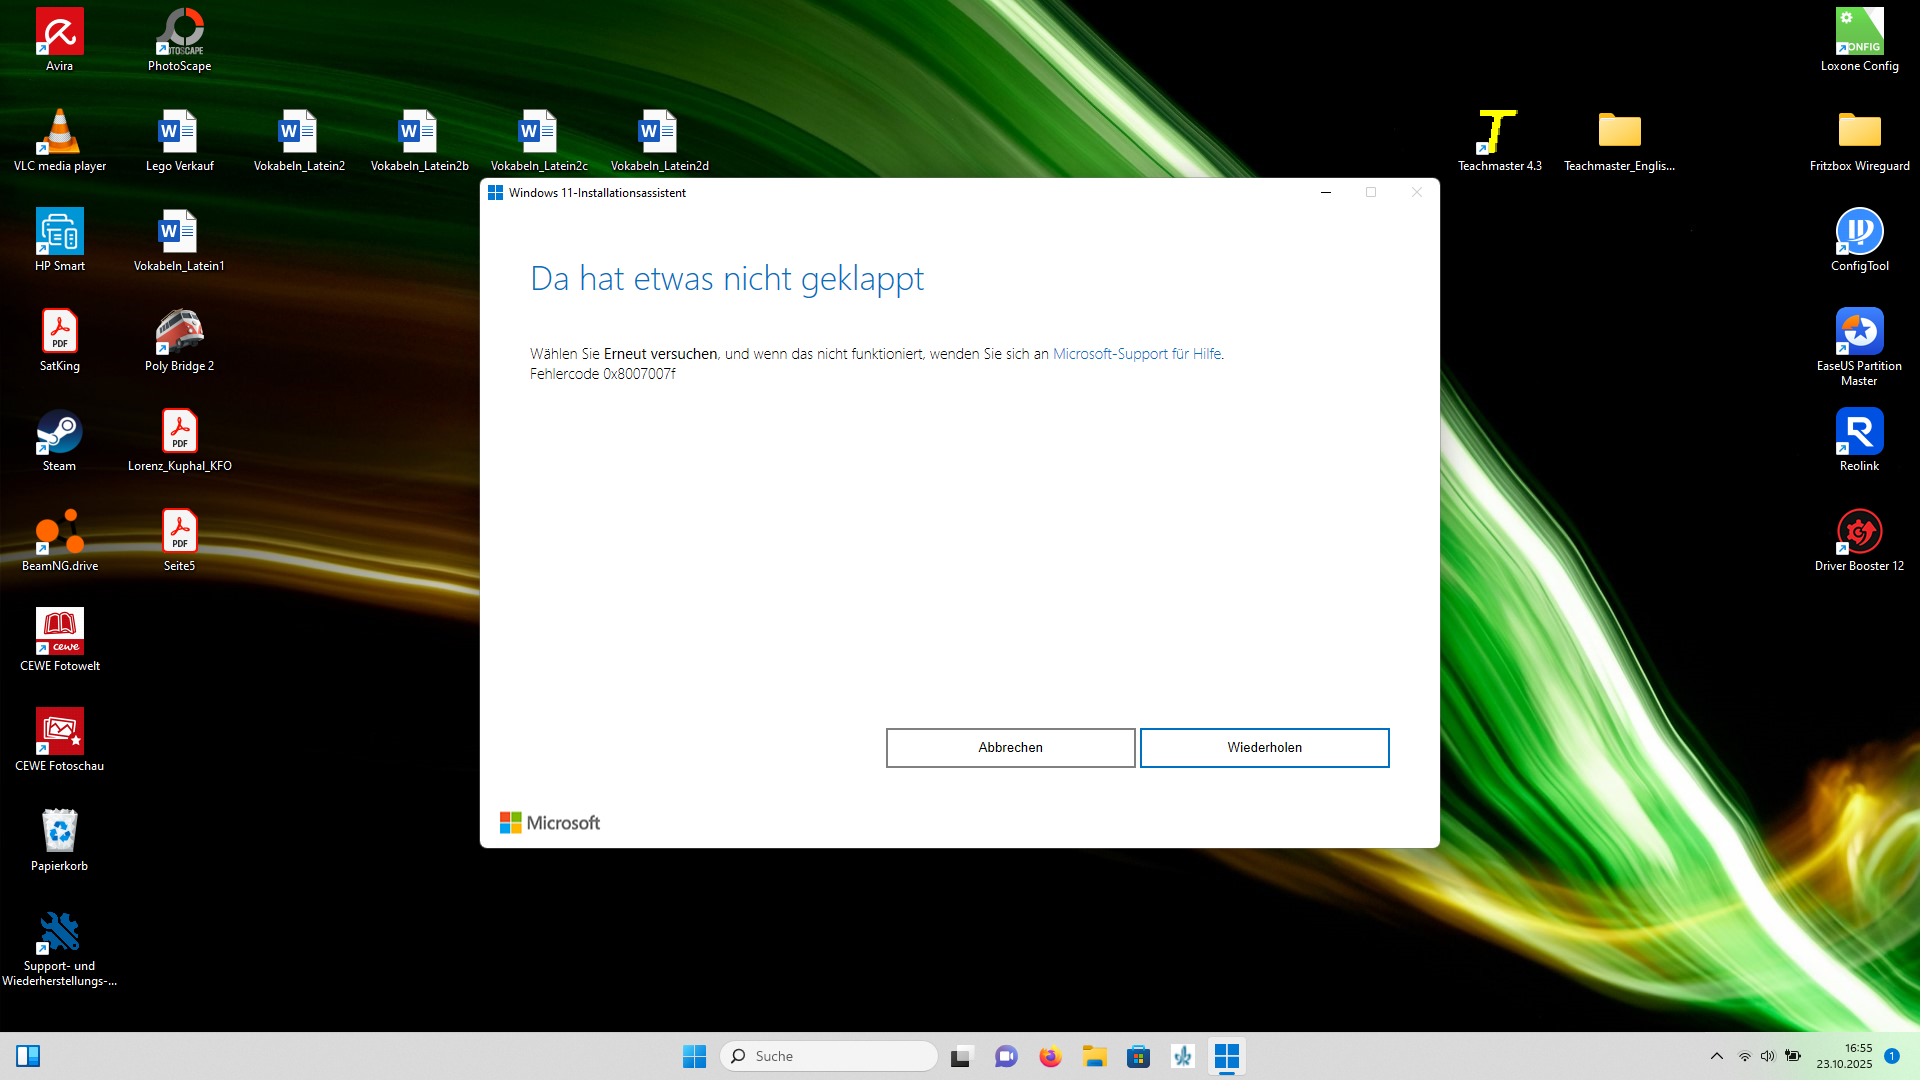Launch Loxone Config shortcut
This screenshot has height=1080, width=1920.
pos(1859,40)
